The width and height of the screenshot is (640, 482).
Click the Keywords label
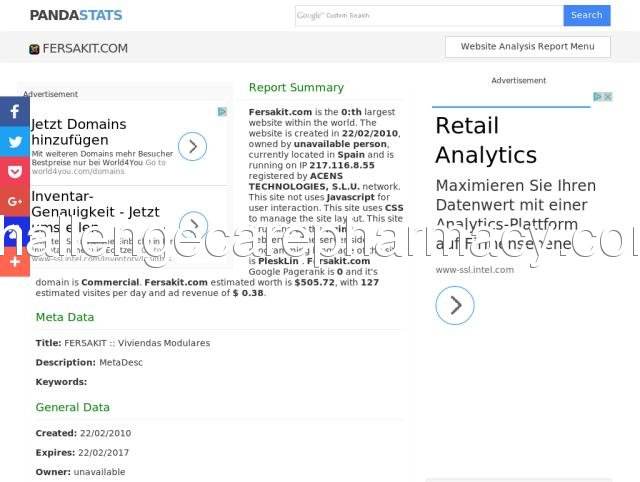(x=61, y=382)
